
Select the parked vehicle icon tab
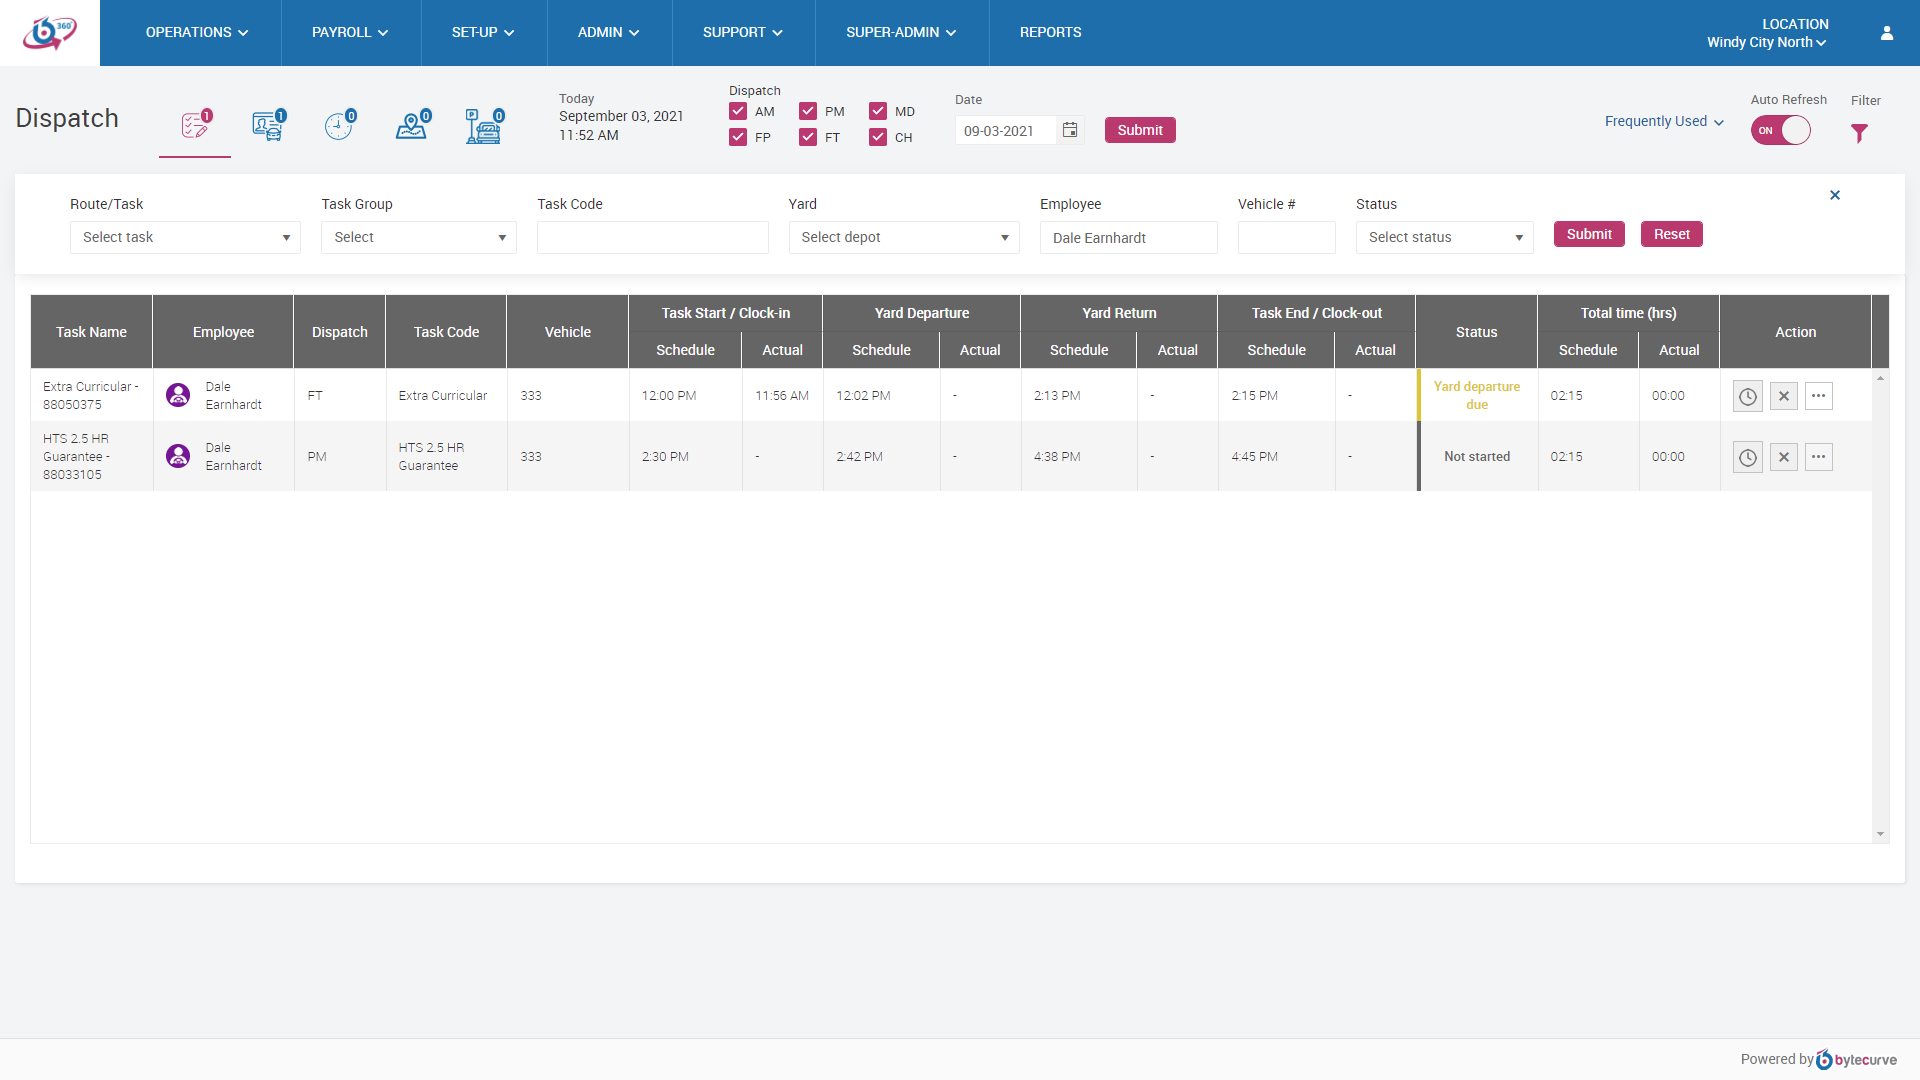click(x=484, y=126)
